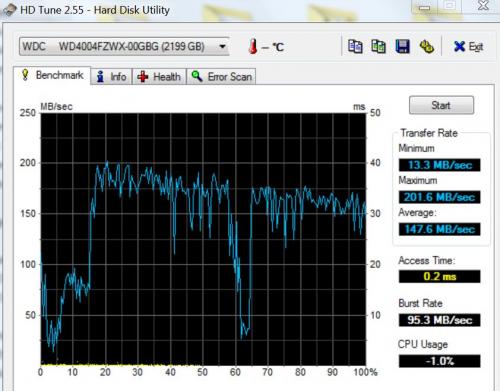500x391 pixels.
Task: Click the Burst Rate 95.3 MB/sec readout
Action: point(440,320)
